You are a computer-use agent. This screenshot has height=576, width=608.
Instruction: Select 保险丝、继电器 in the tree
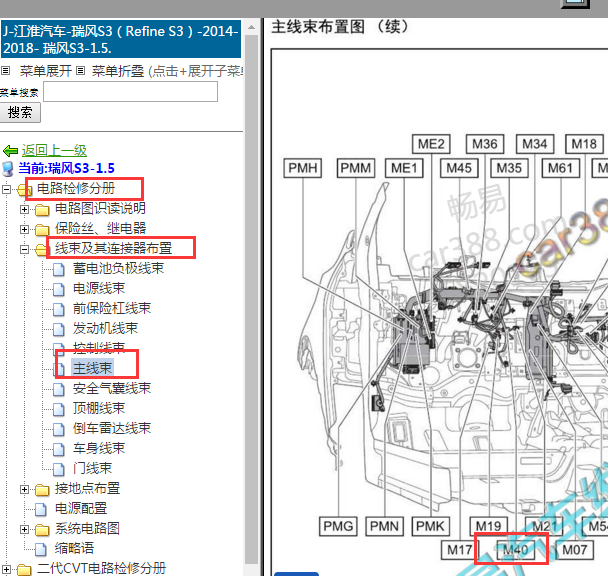pyautogui.click(x=100, y=228)
